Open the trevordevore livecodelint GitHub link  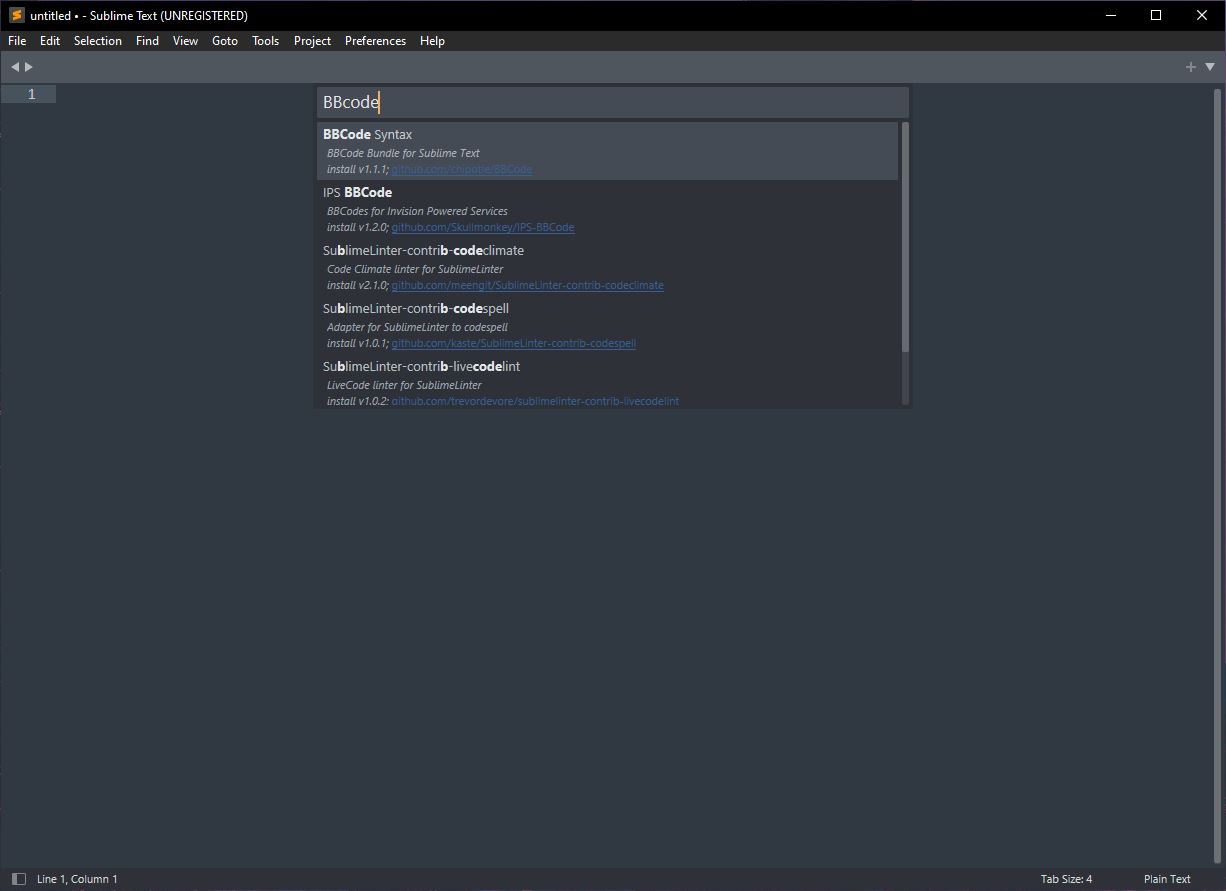point(535,401)
